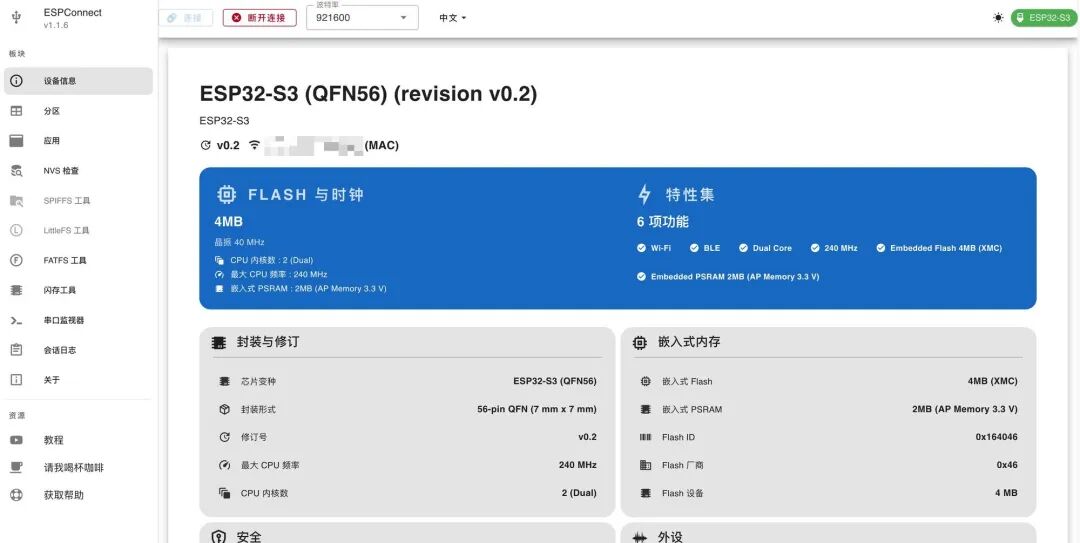Viewport: 1080px width, 543px height.
Task: Click the Flash 设备 value 4 MB
Action: 1006,493
